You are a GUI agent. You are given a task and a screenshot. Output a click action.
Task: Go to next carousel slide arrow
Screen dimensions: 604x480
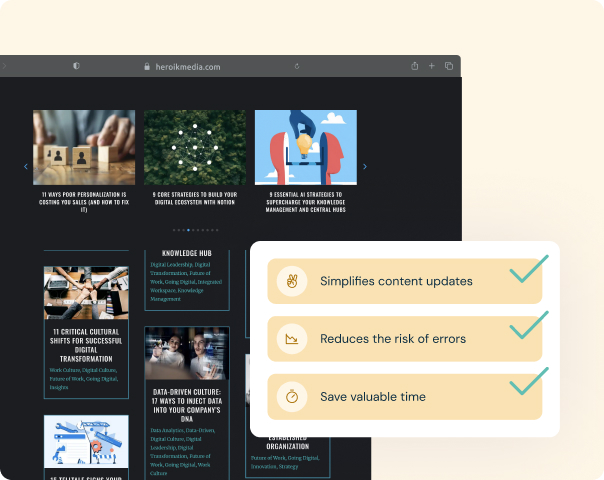(365, 166)
